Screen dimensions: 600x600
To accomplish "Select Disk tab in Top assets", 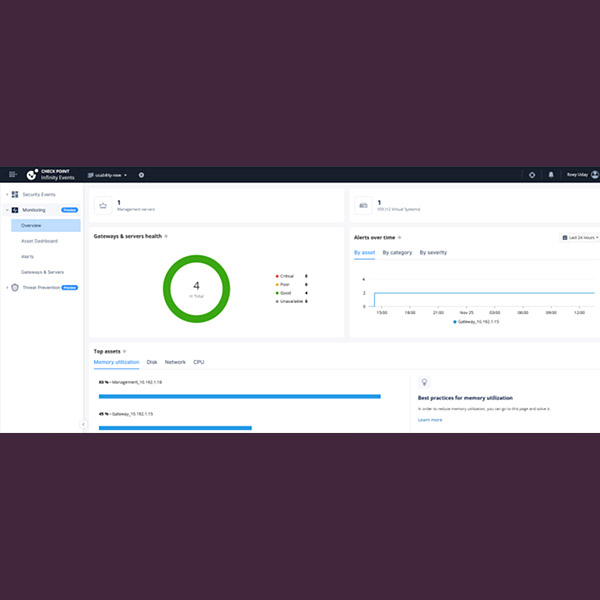I will point(152,362).
